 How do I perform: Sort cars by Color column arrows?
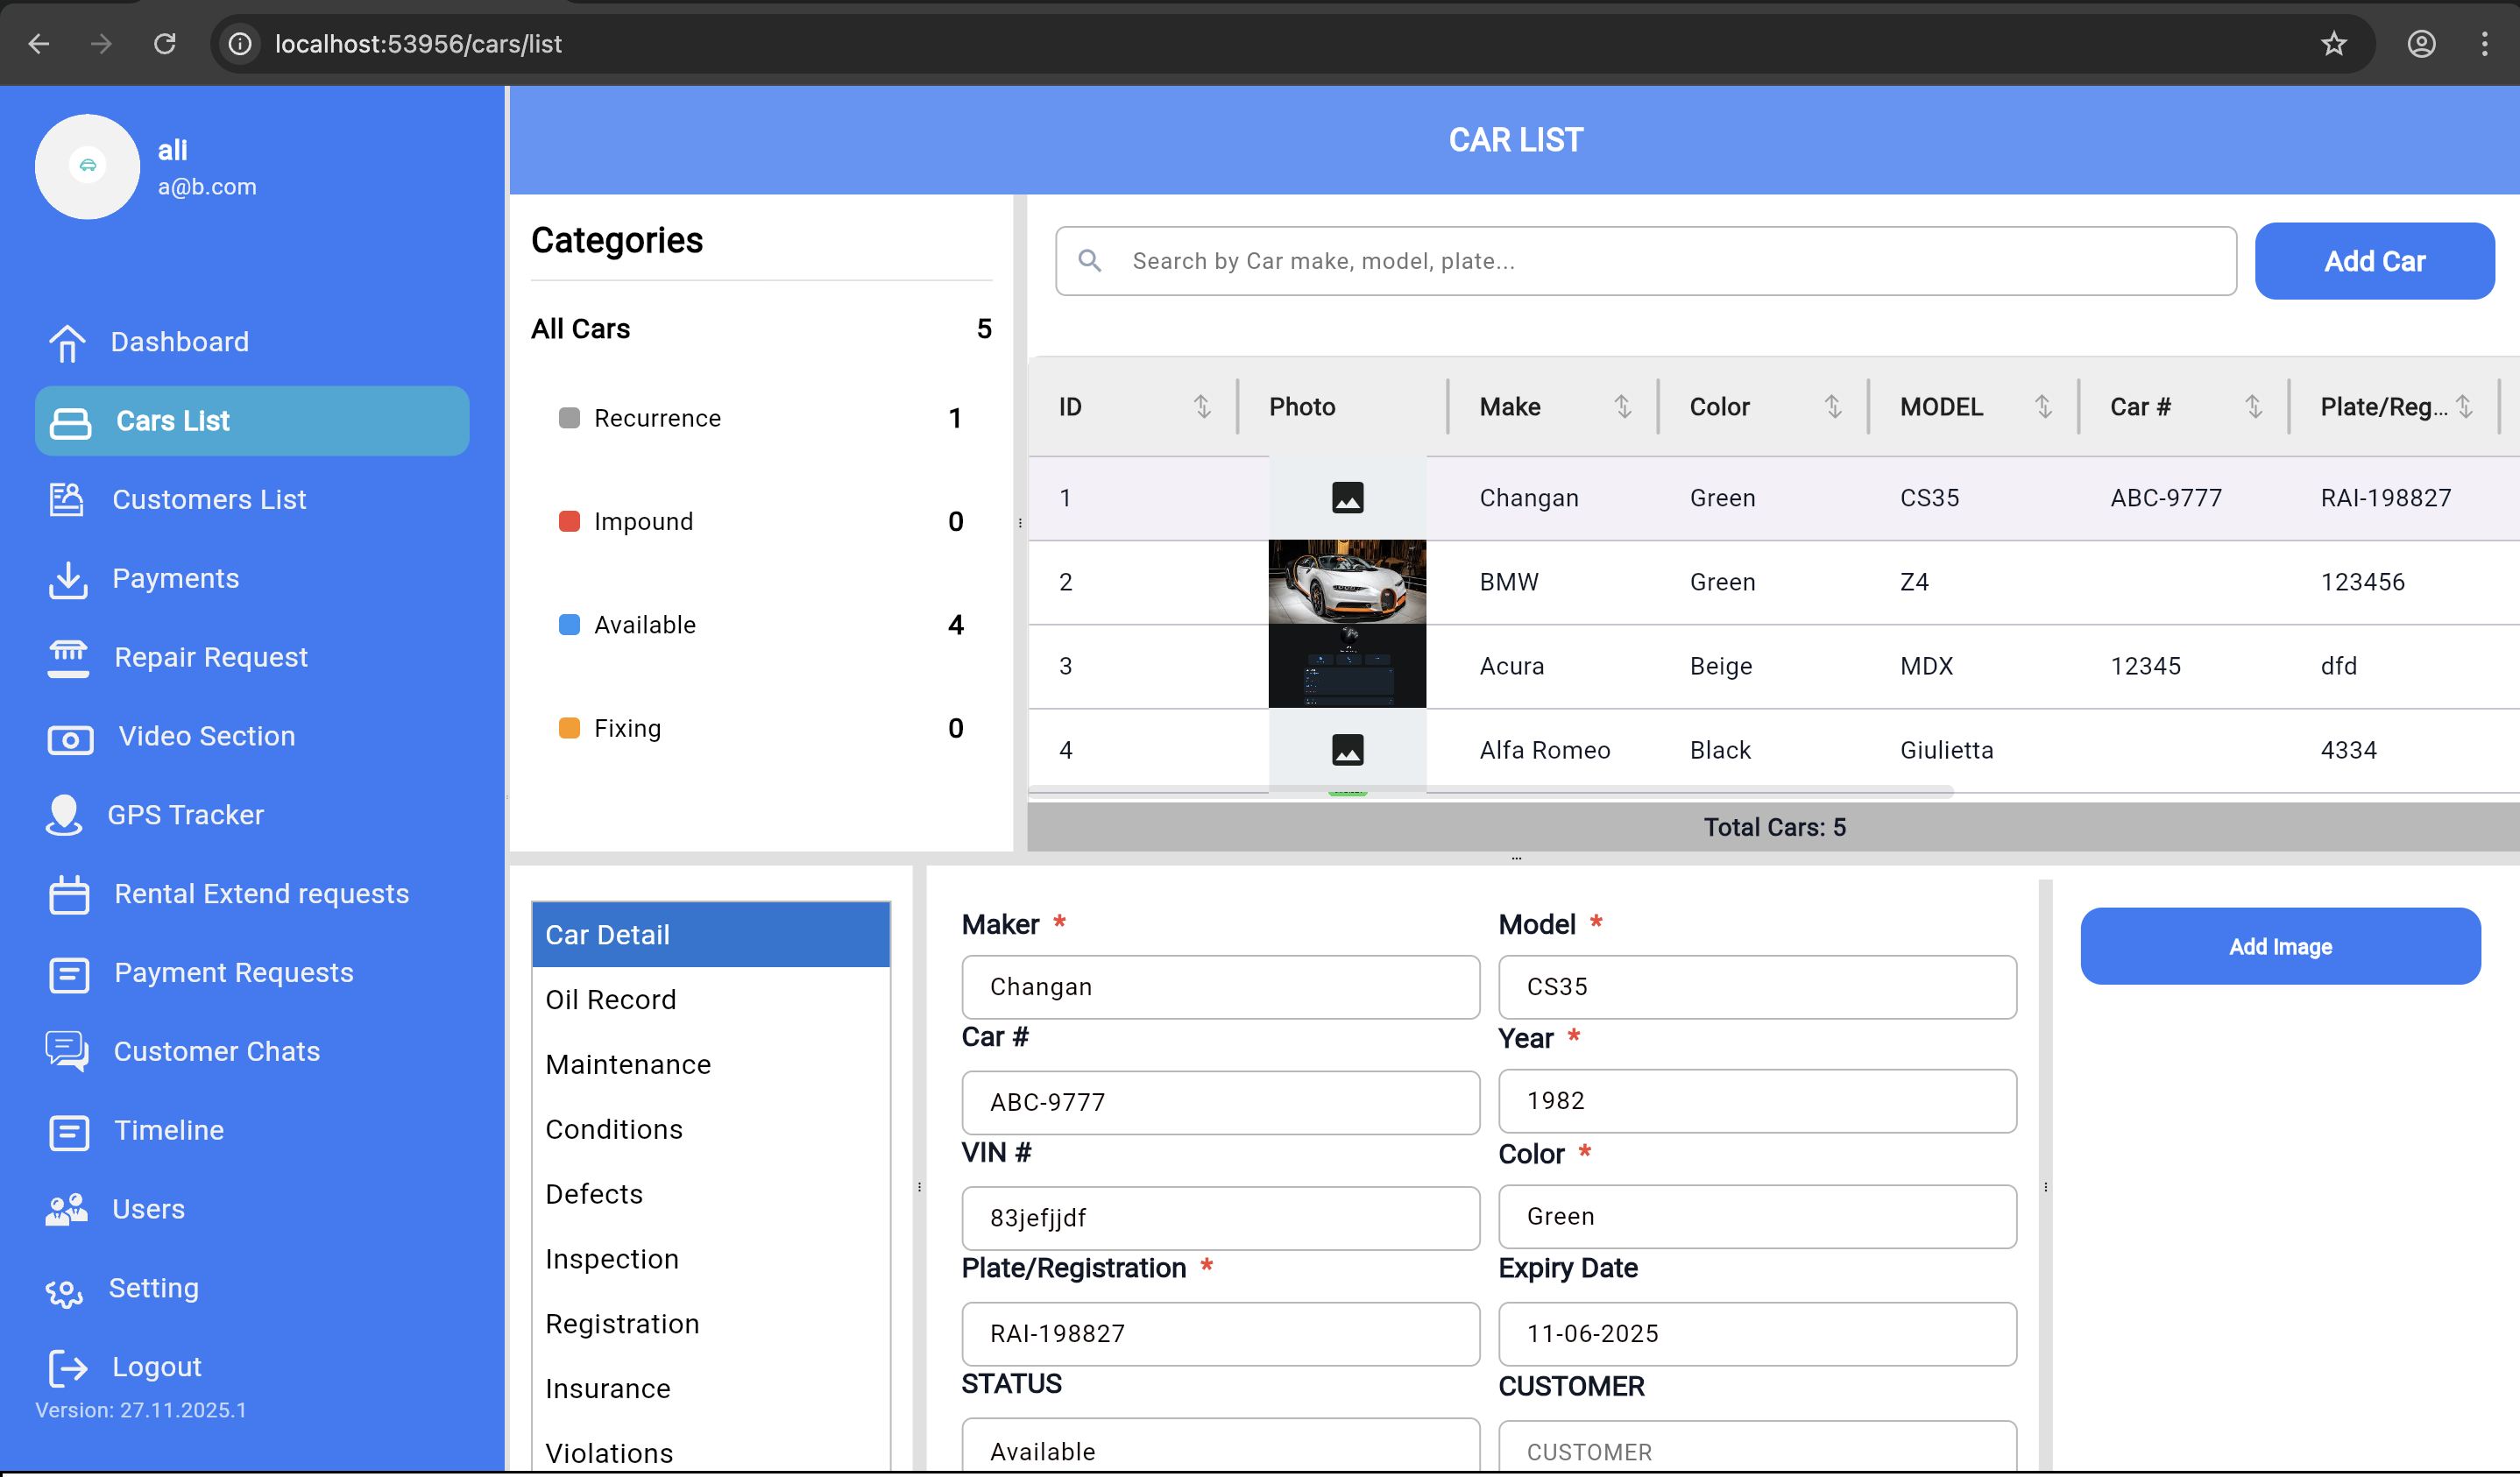click(1832, 407)
